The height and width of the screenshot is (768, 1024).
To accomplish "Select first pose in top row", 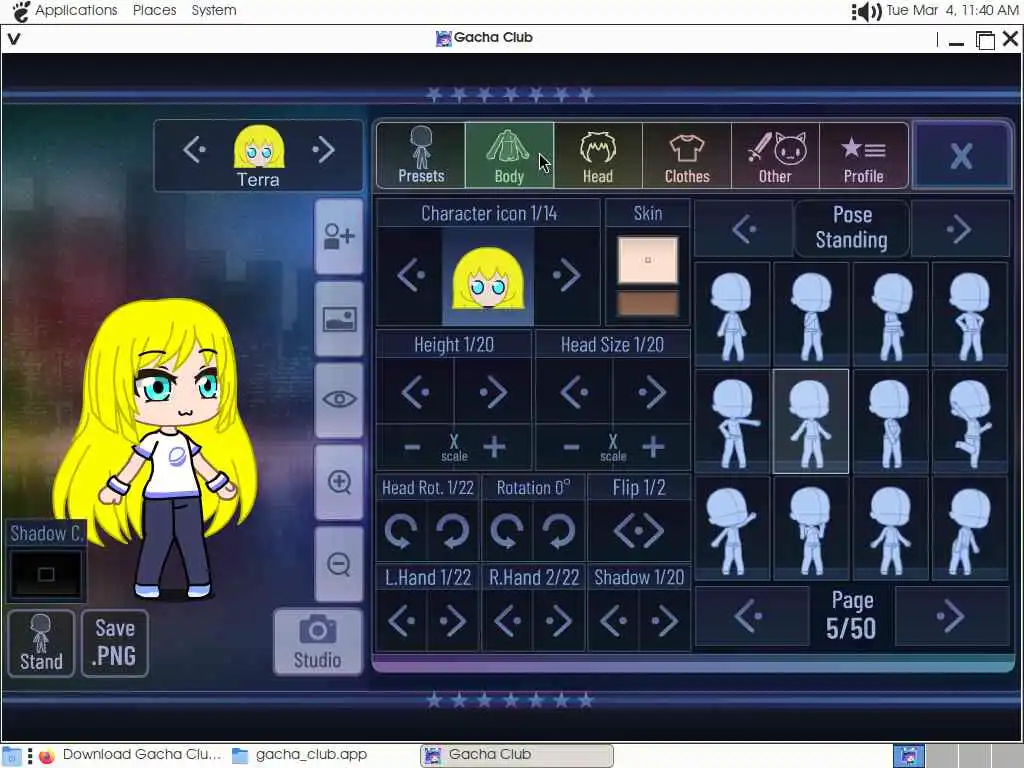I will point(732,315).
